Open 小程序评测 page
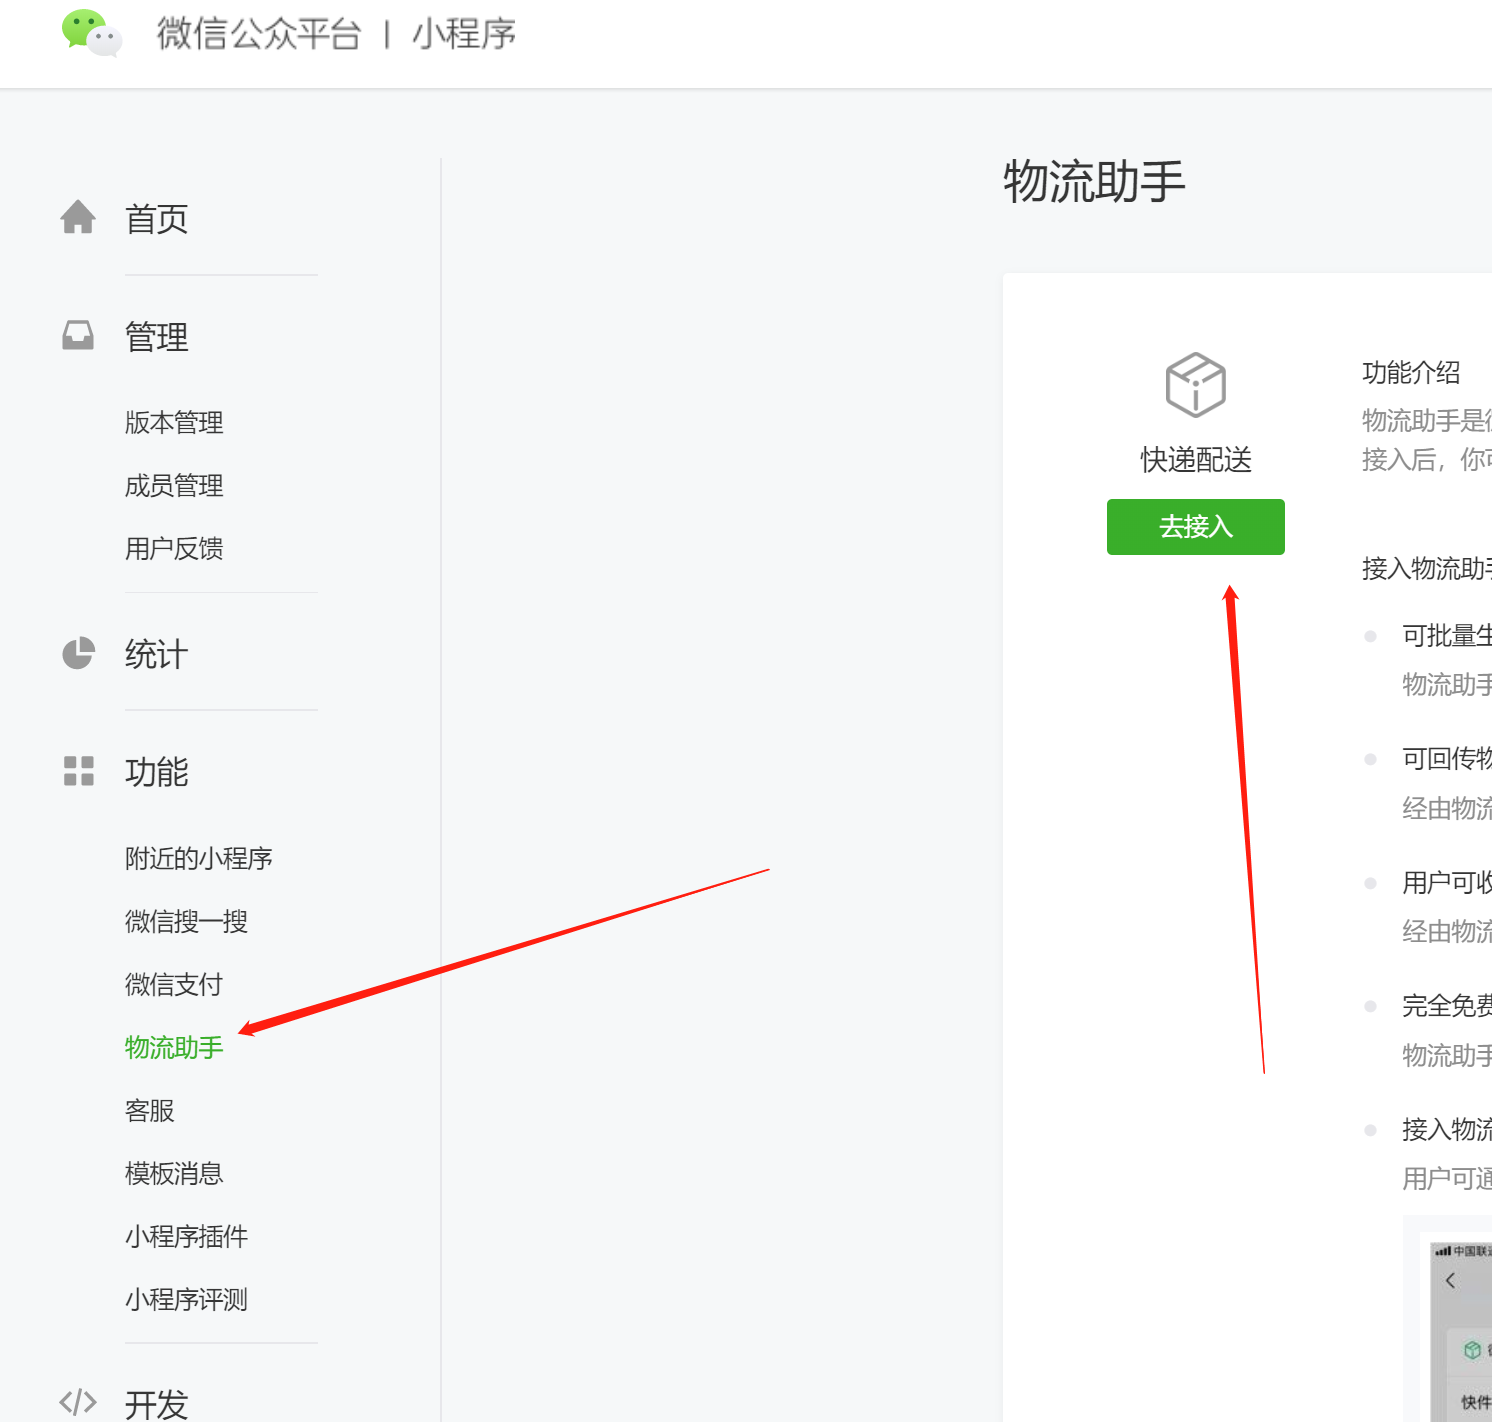The image size is (1492, 1422). coord(187,1300)
